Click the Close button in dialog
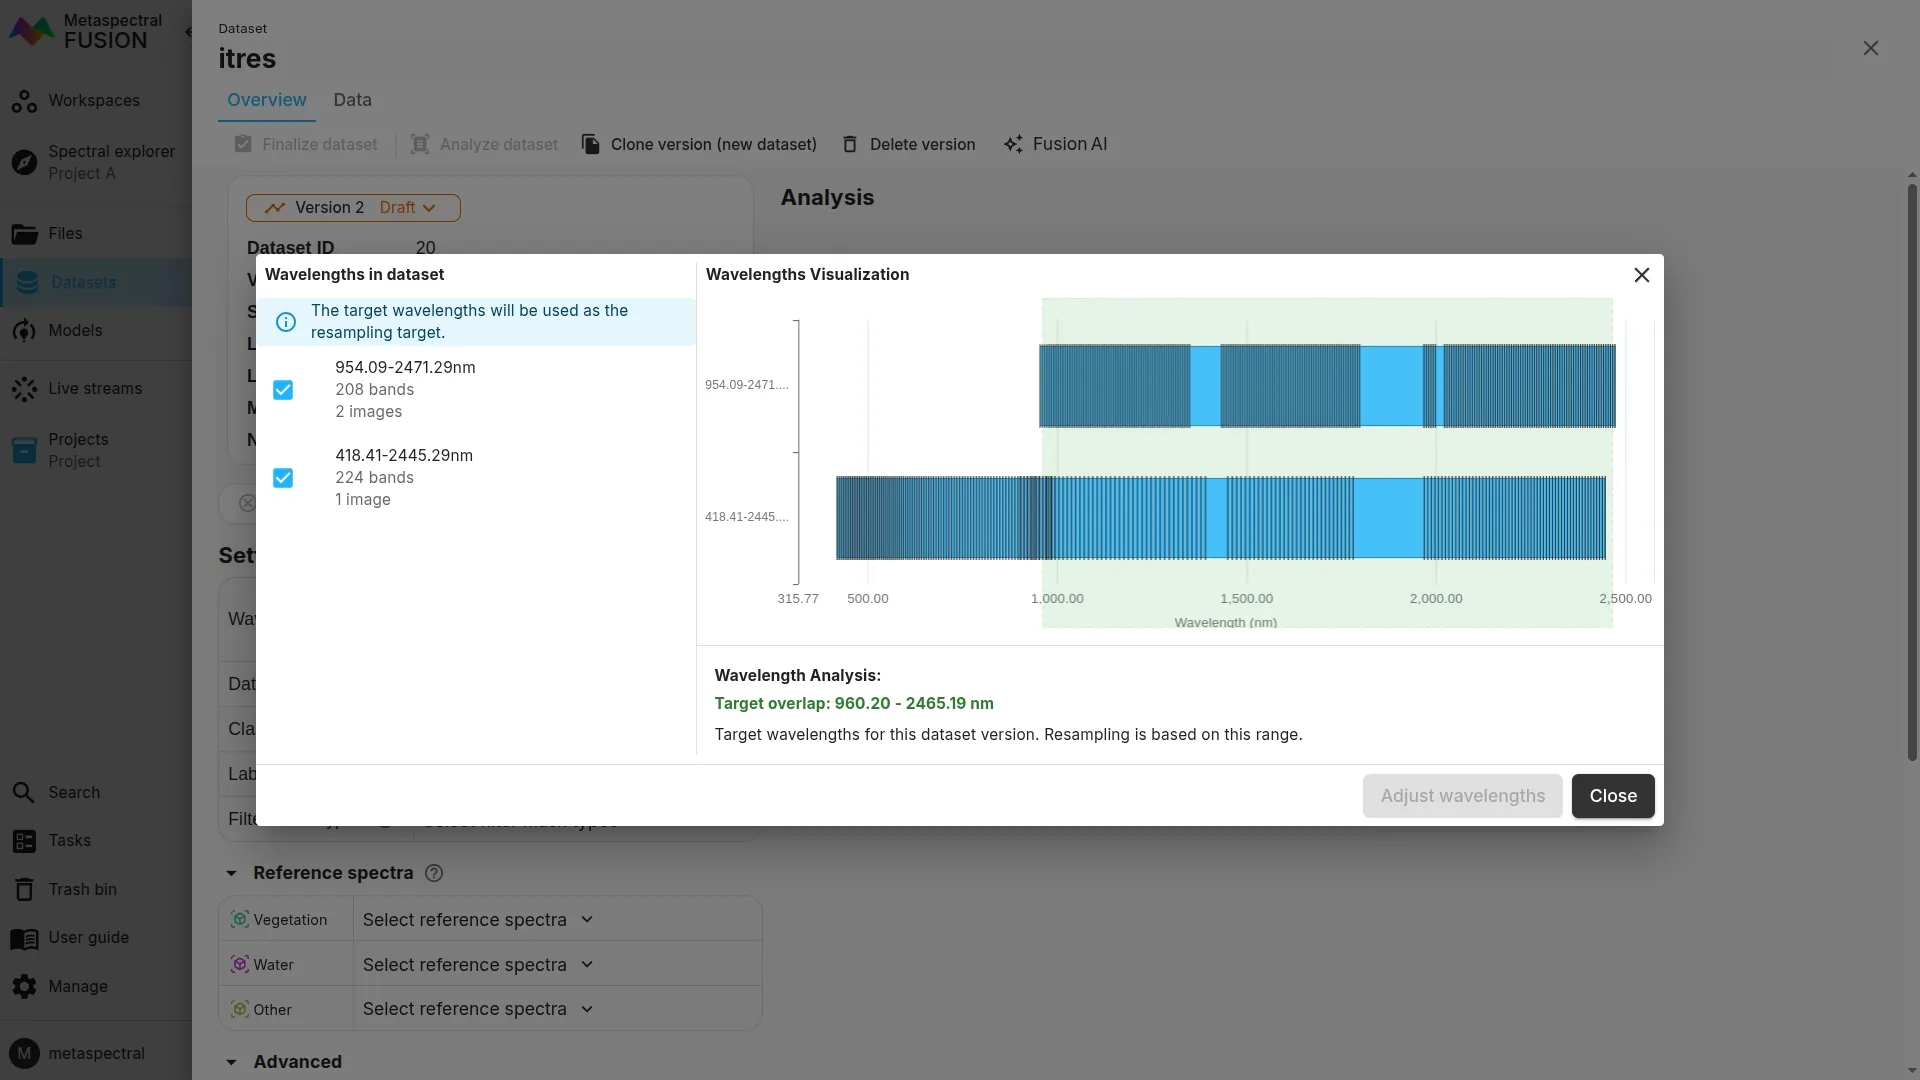 pyautogui.click(x=1612, y=796)
